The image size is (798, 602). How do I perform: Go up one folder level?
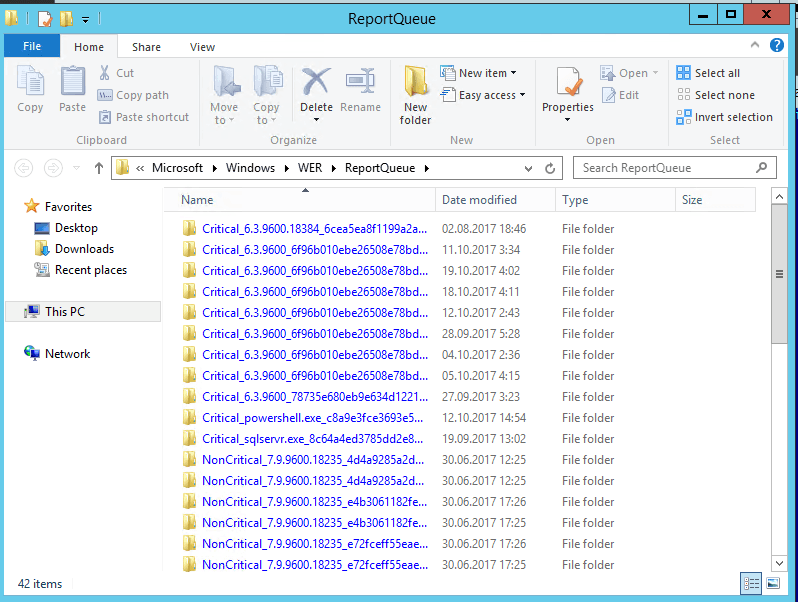click(99, 168)
